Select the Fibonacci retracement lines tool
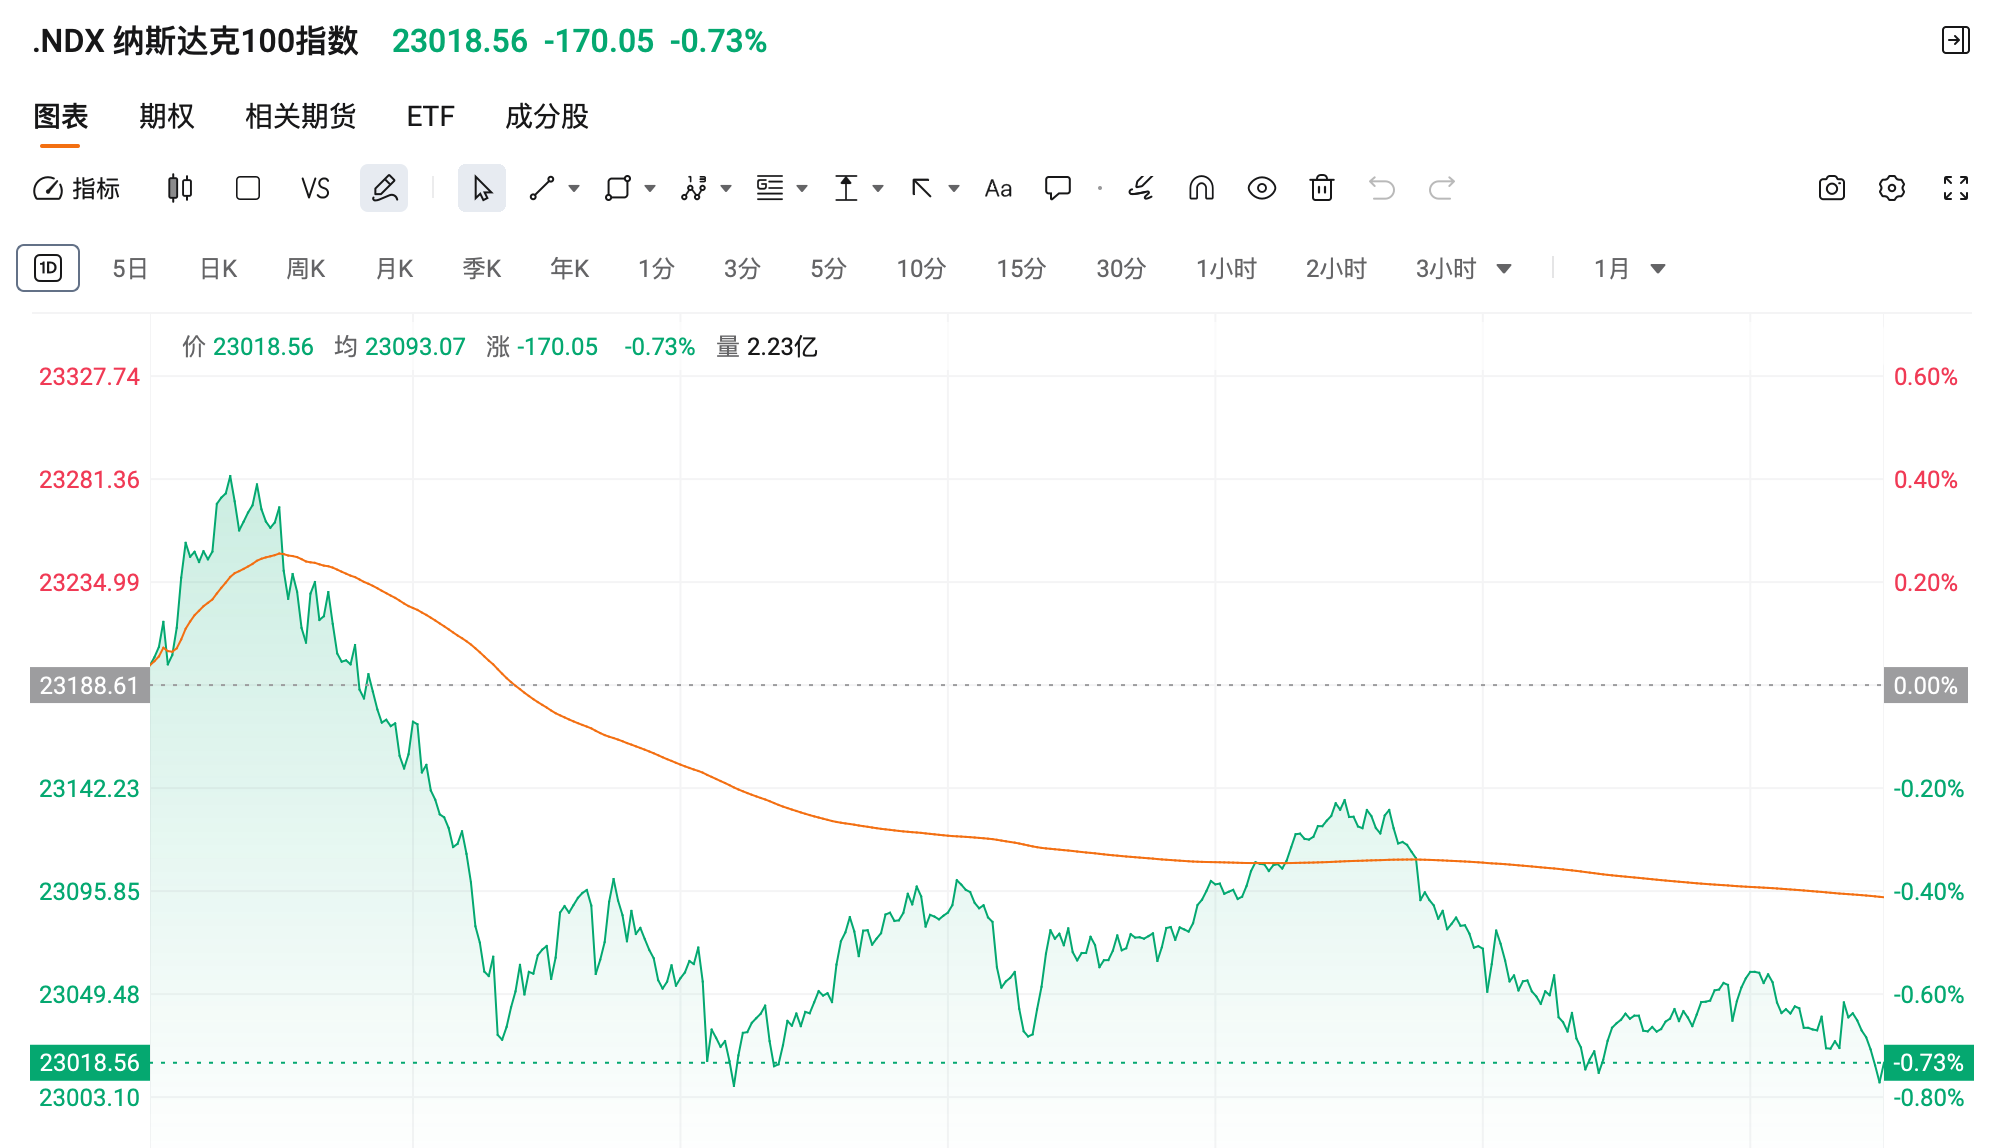 point(770,188)
